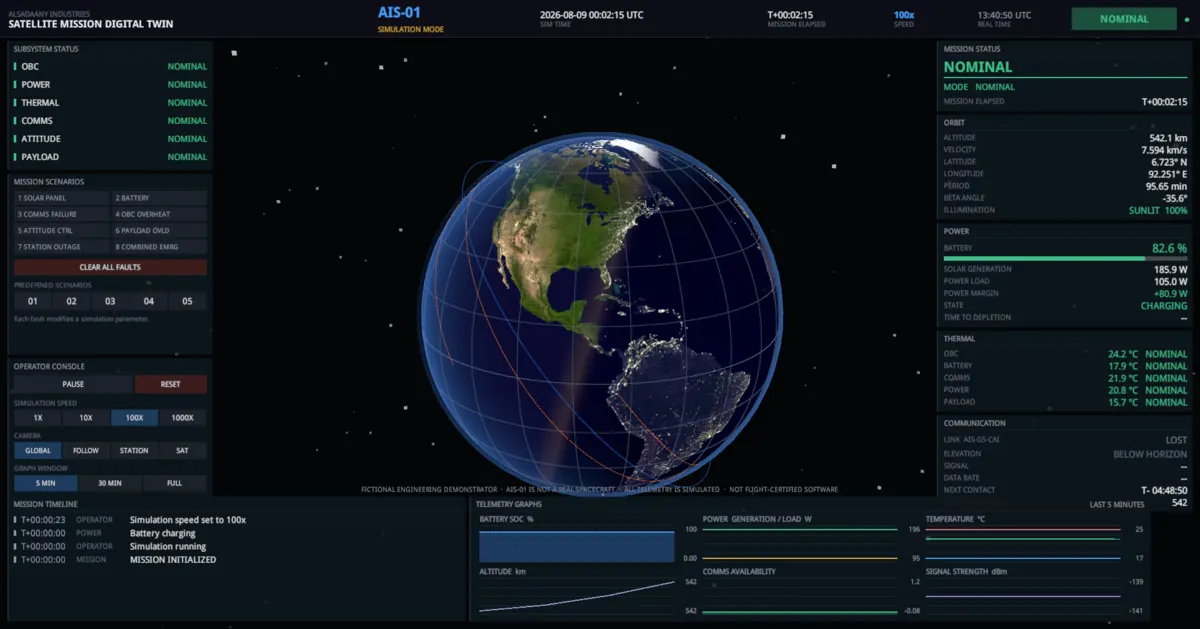Select the PAYLOAD subsystem status row
The image size is (1200, 629).
110,157
